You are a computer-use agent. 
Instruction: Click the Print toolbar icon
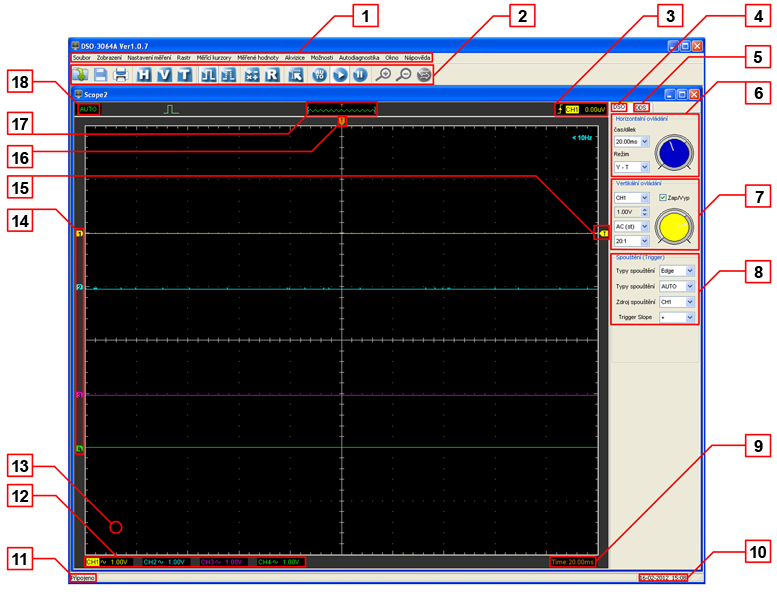(x=120, y=75)
